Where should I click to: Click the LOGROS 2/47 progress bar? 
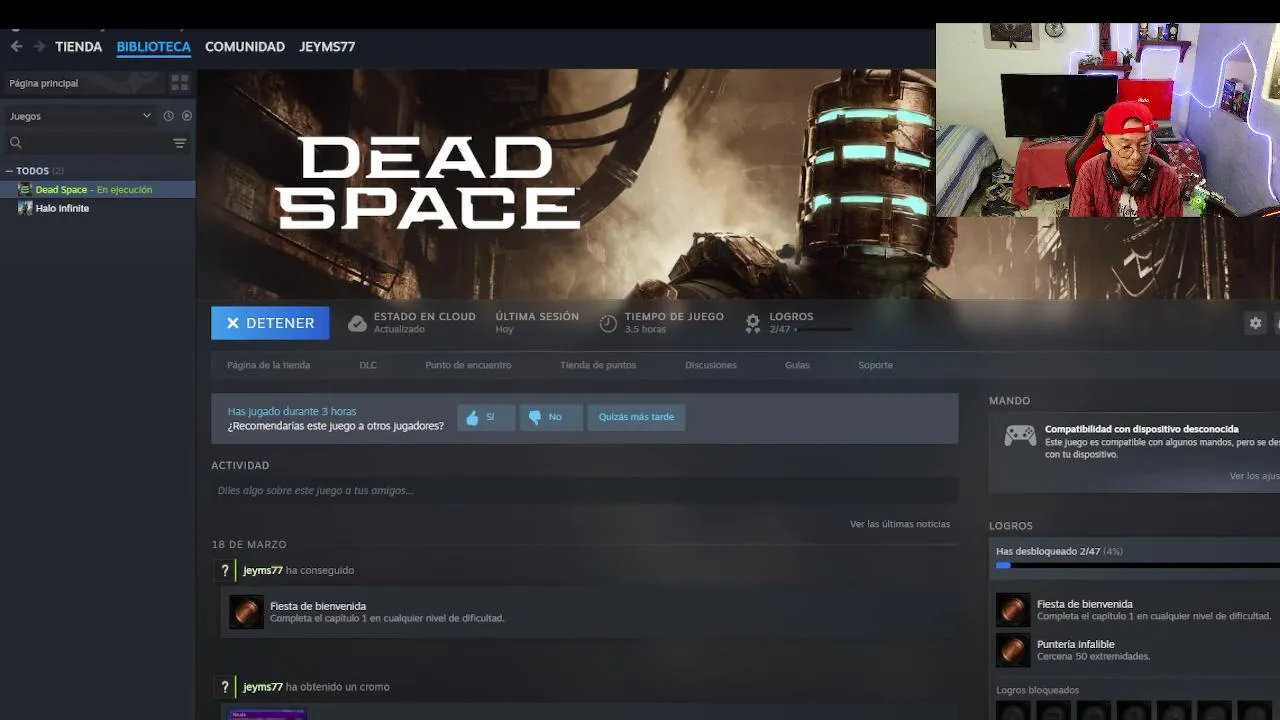tap(823, 329)
